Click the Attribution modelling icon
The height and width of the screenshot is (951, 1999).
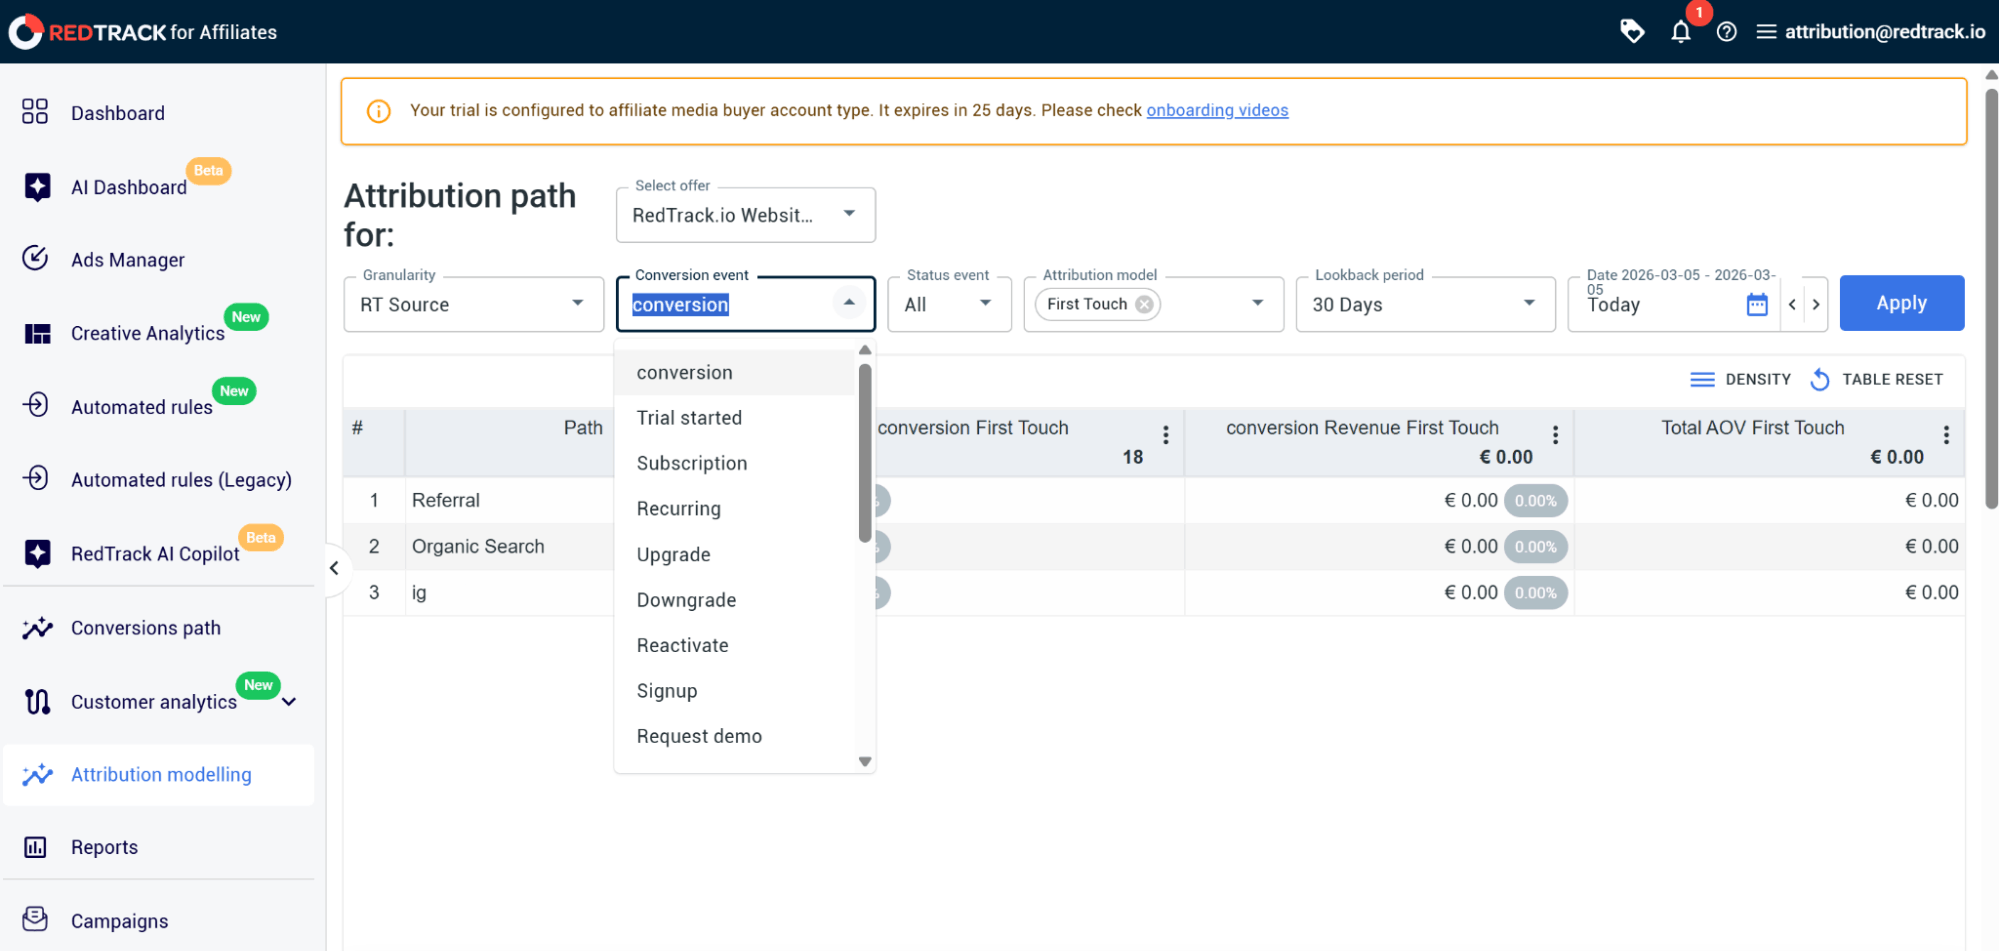(37, 774)
